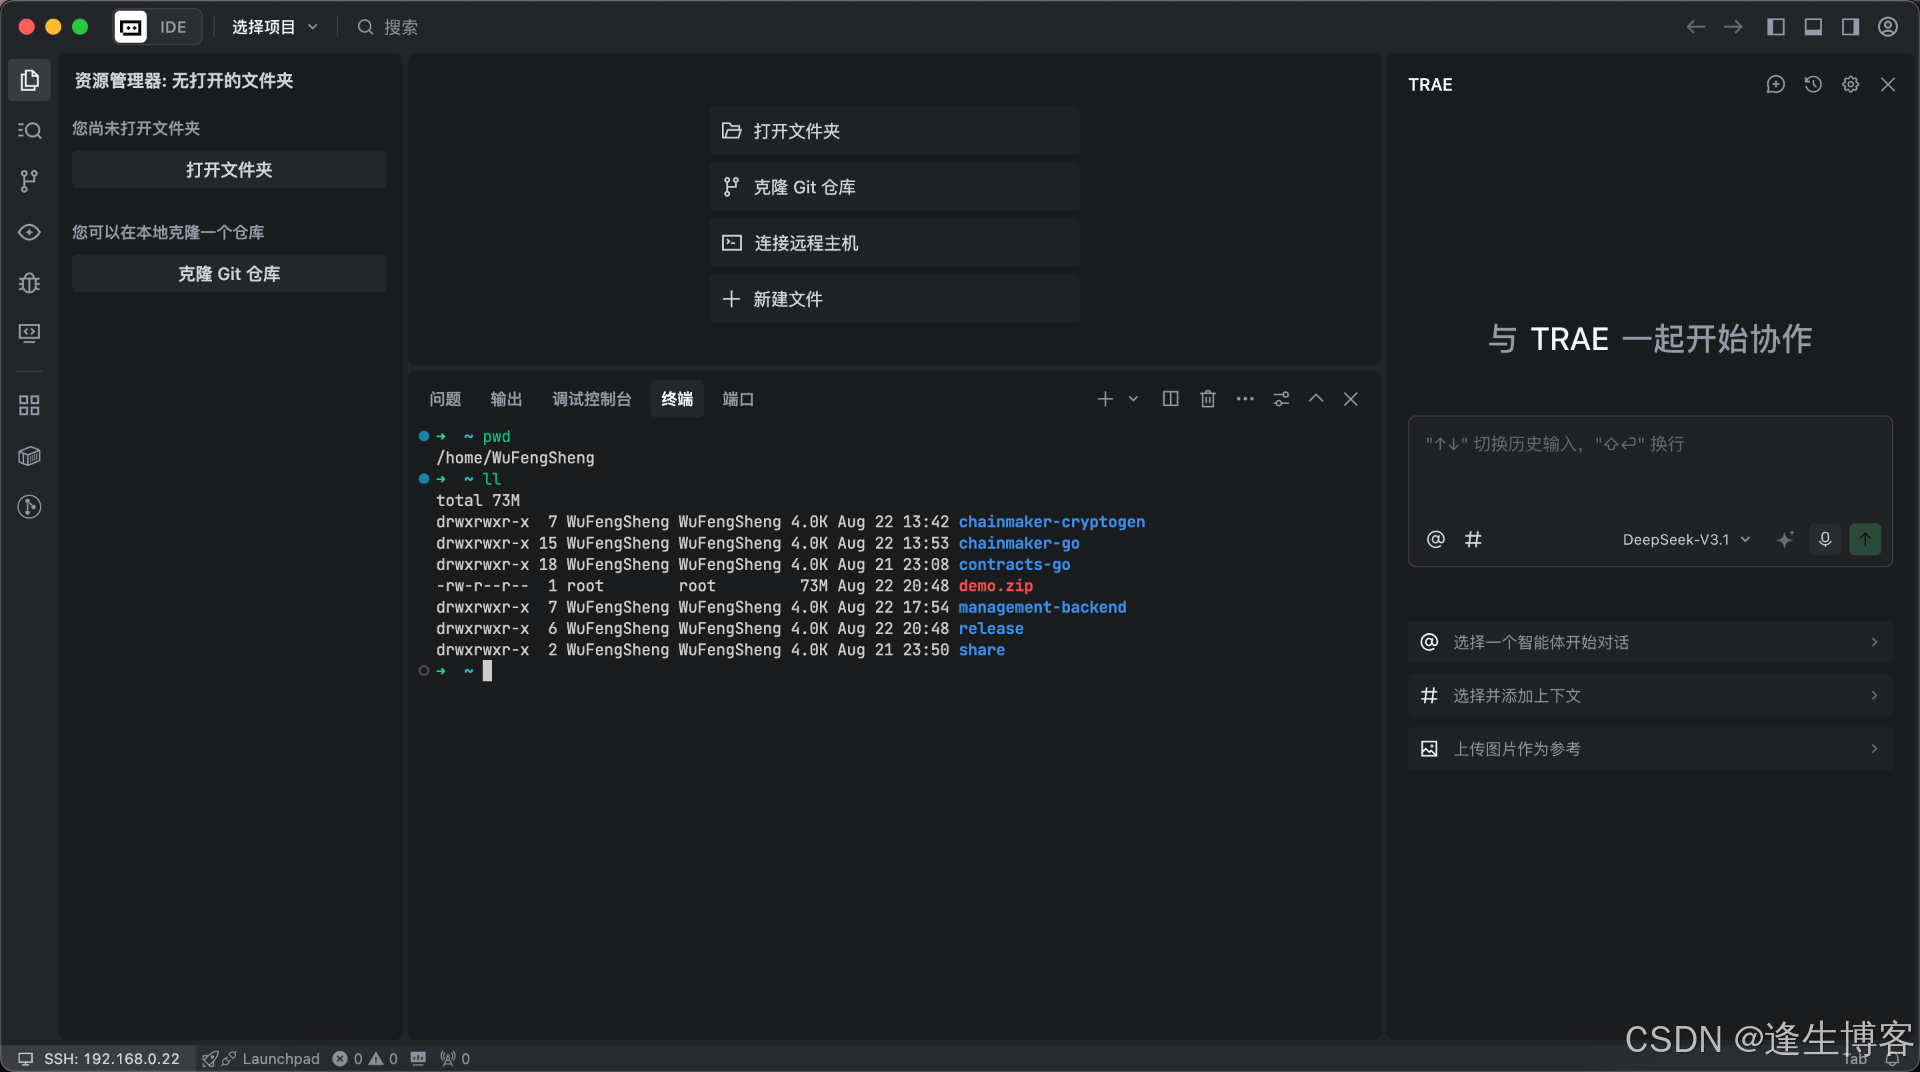
Task: Click chainmaker-cryptogen in terminal output
Action: pos(1052,522)
